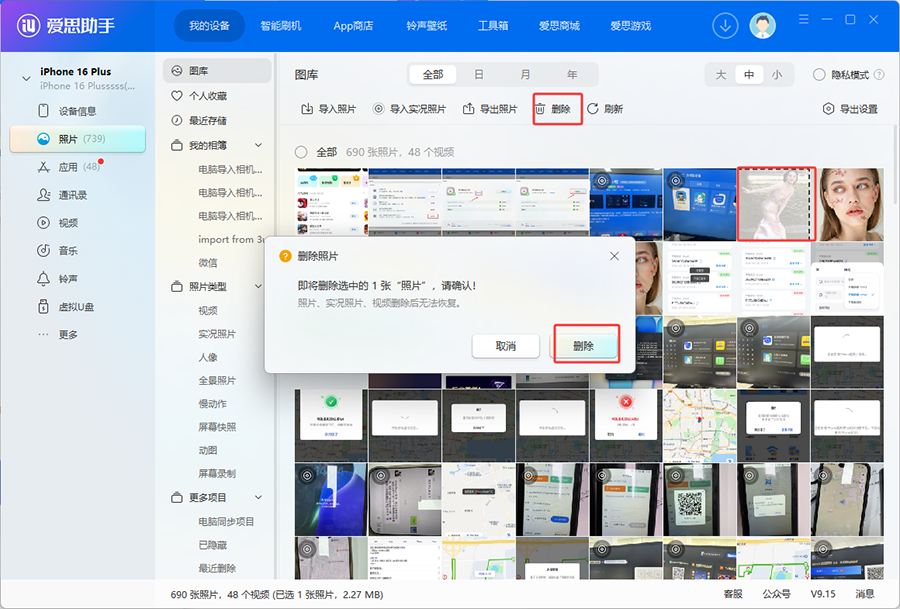Select 图库 in the album panel
The height and width of the screenshot is (609, 900).
217,71
